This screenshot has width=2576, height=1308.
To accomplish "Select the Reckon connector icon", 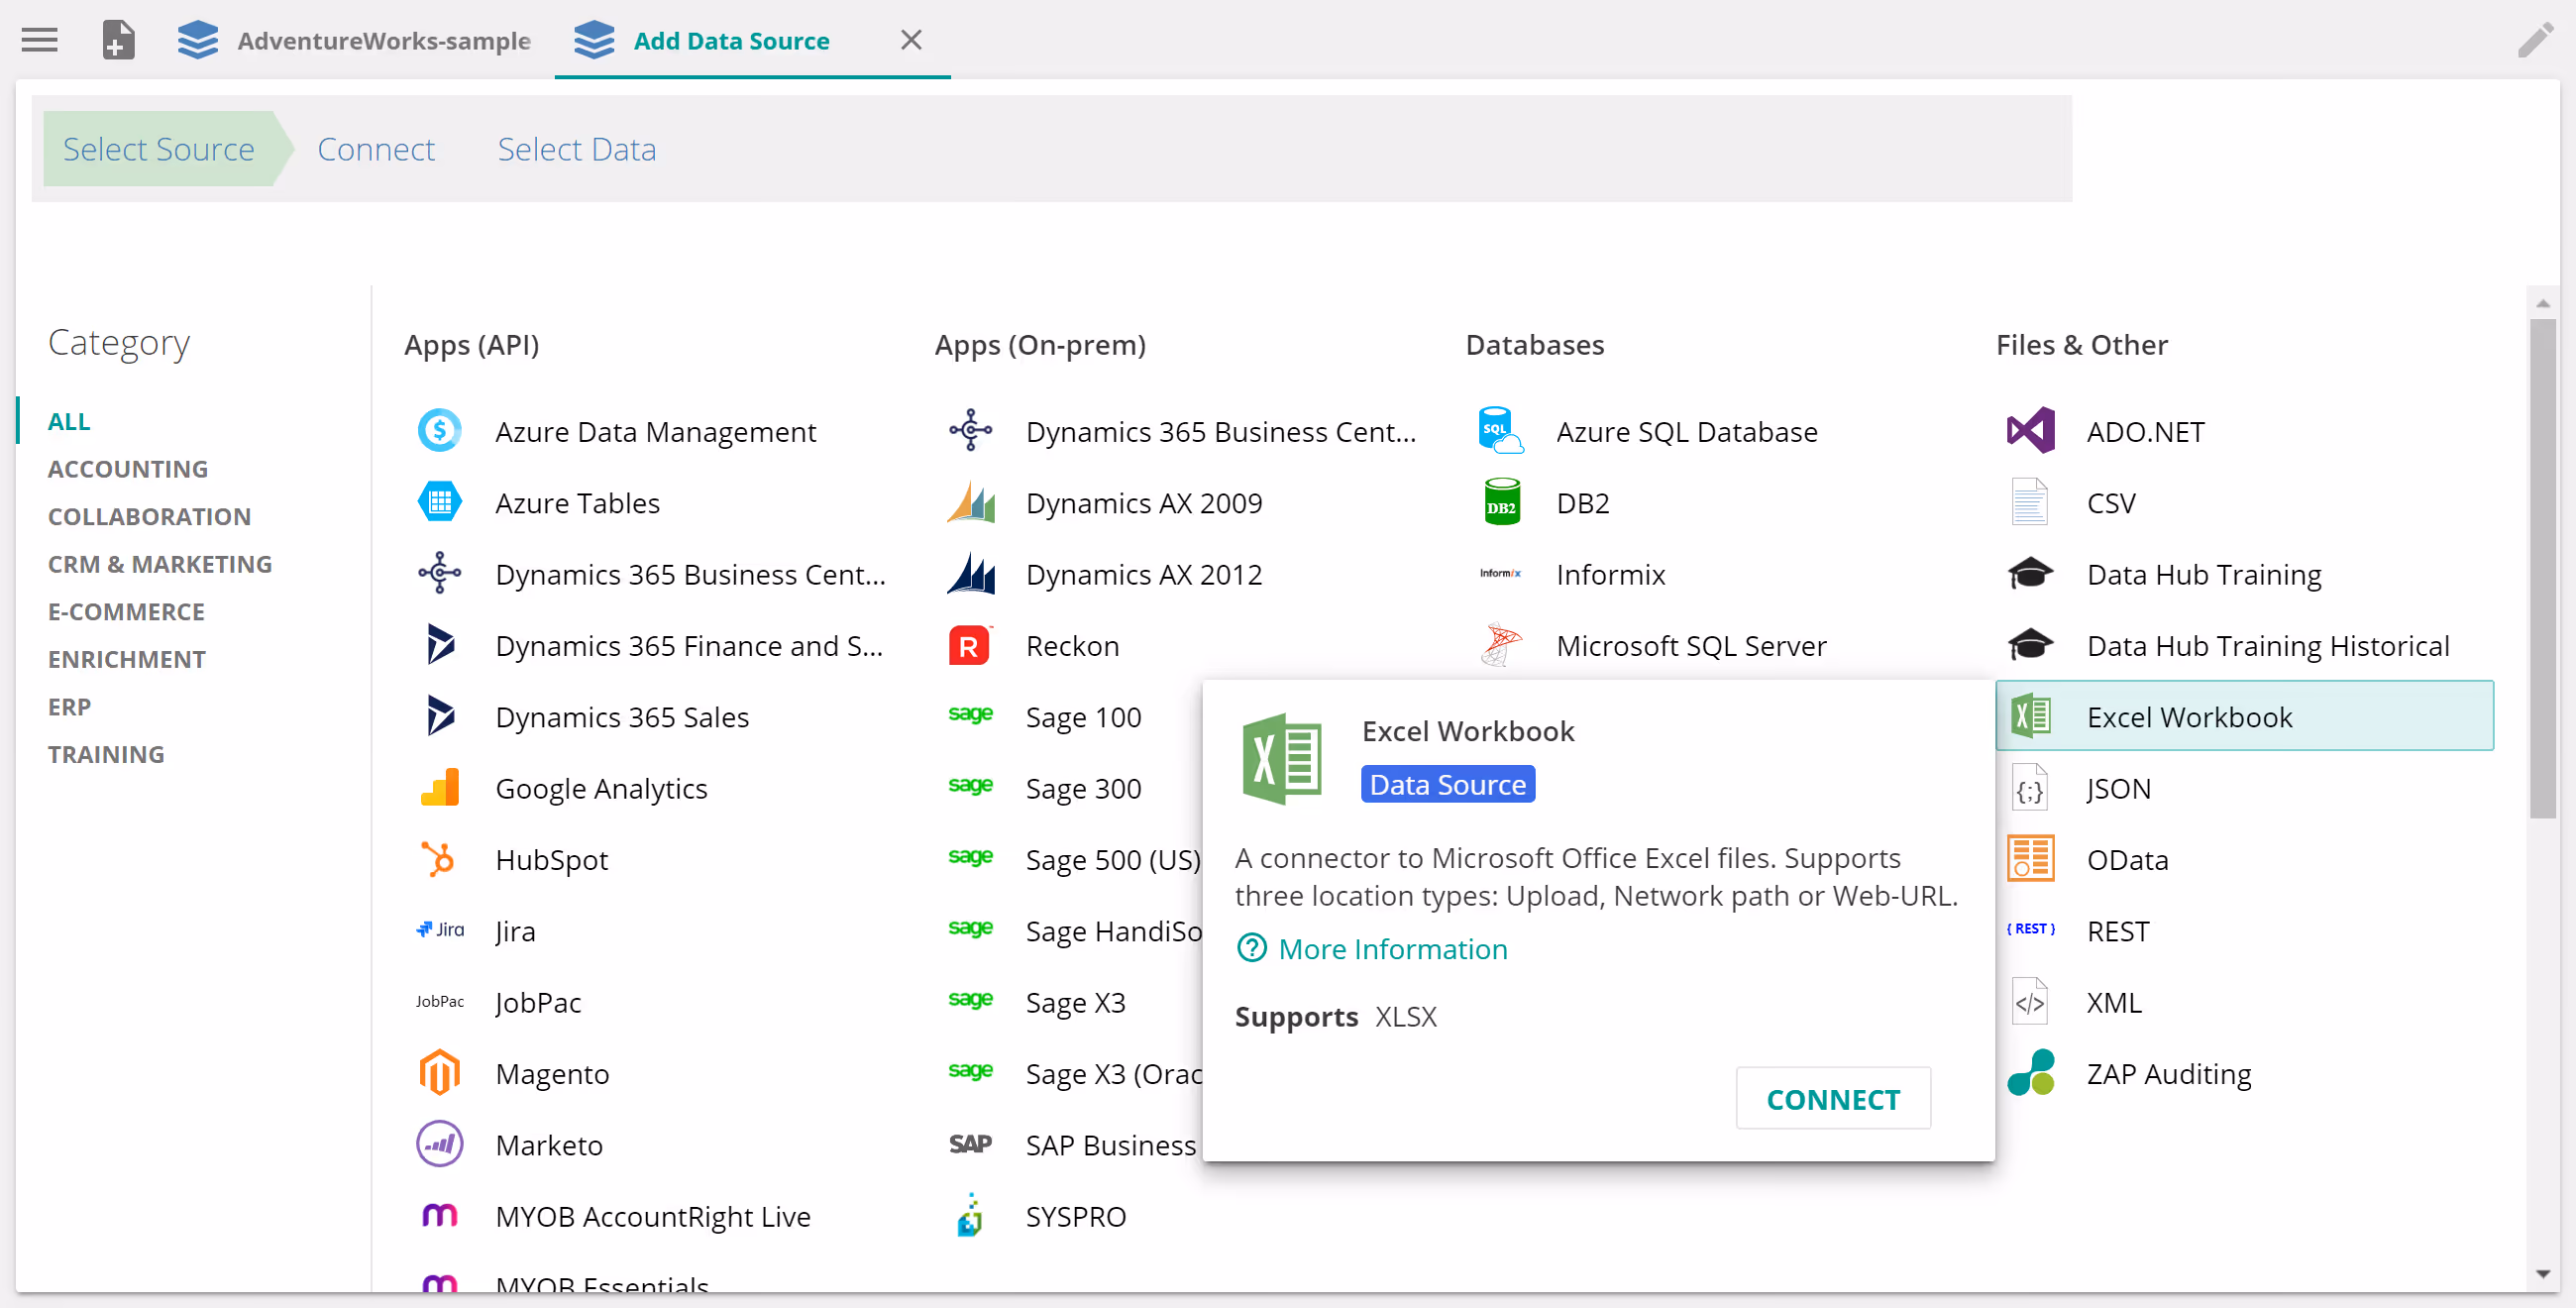I will coord(969,645).
